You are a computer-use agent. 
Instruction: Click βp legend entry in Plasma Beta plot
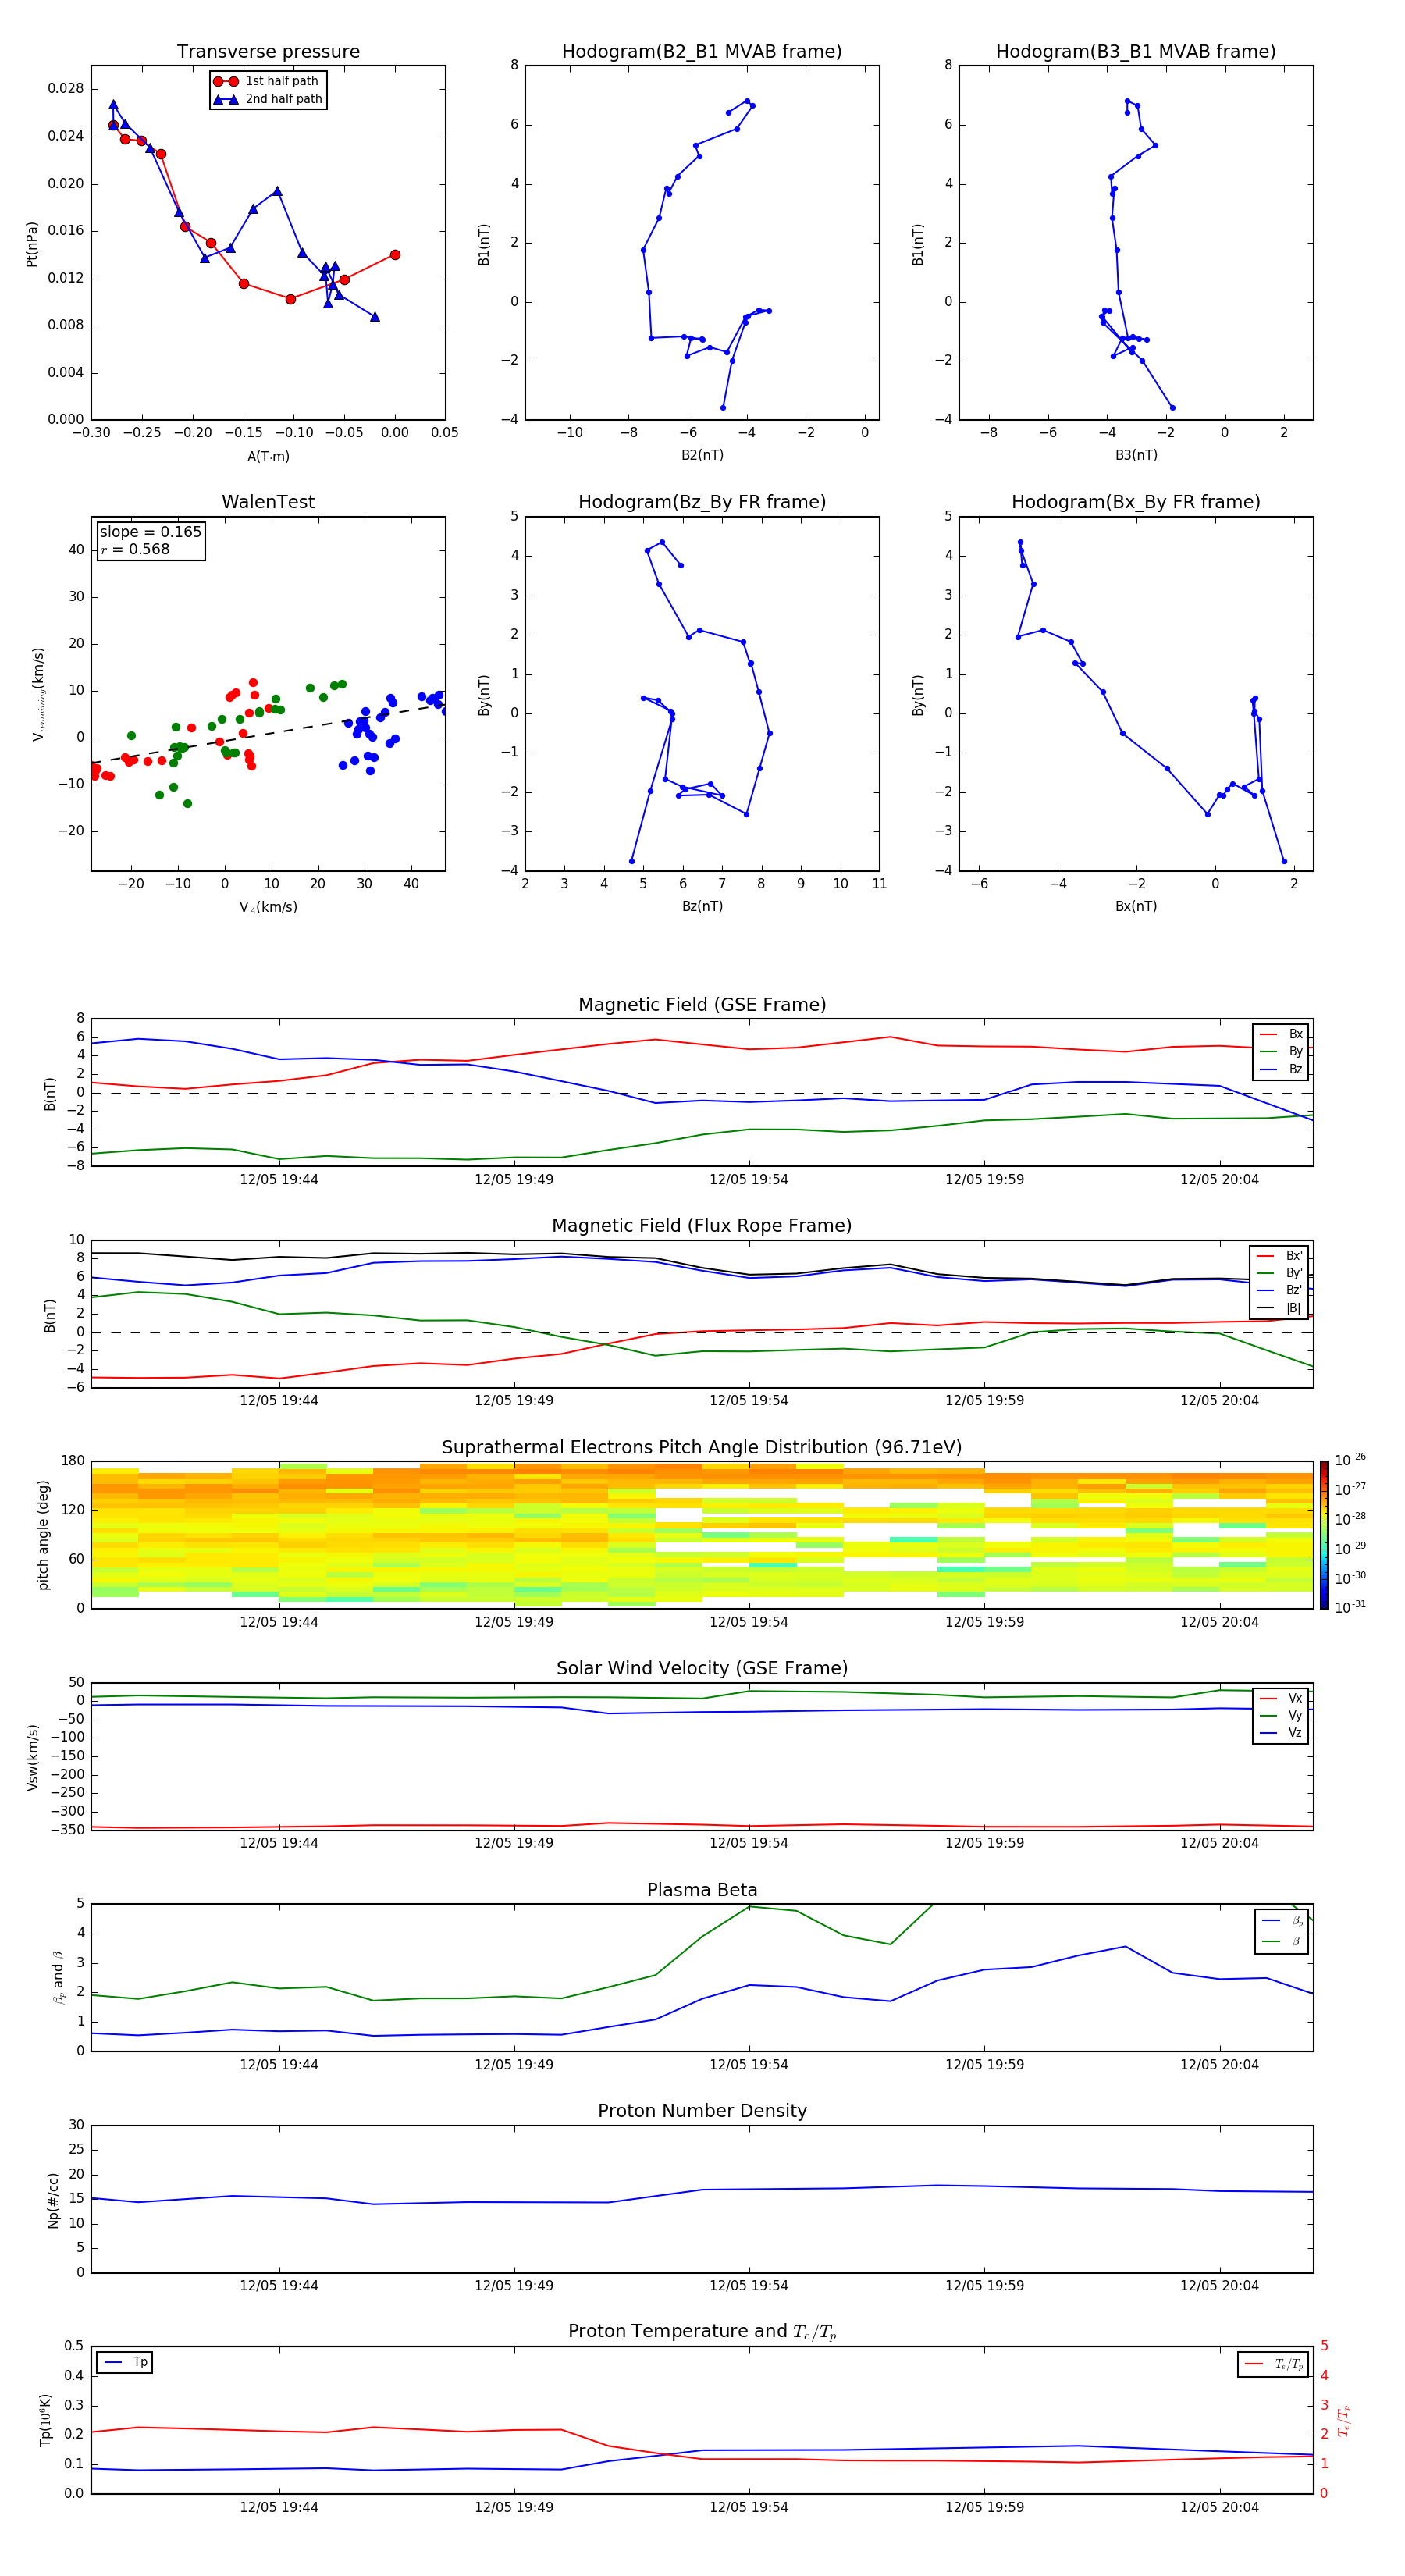[1283, 1921]
